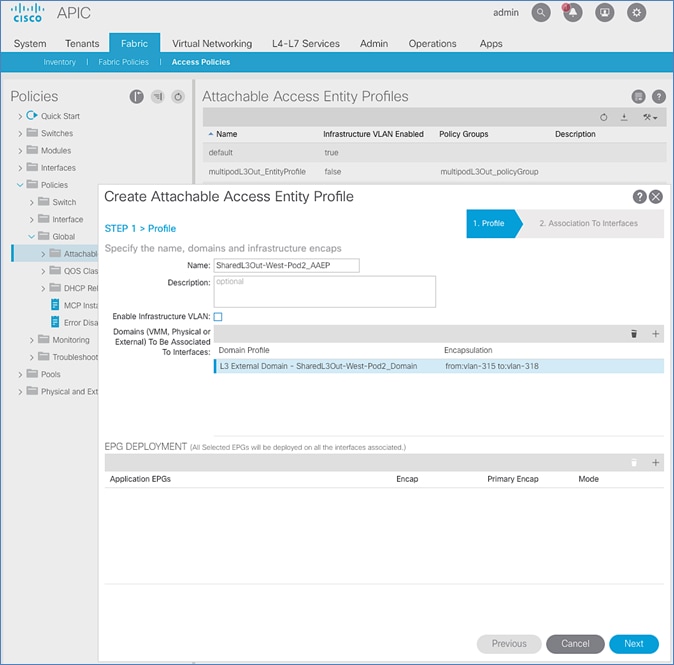Click the Previous button
Screen dimensions: 674x665
tap(509, 644)
